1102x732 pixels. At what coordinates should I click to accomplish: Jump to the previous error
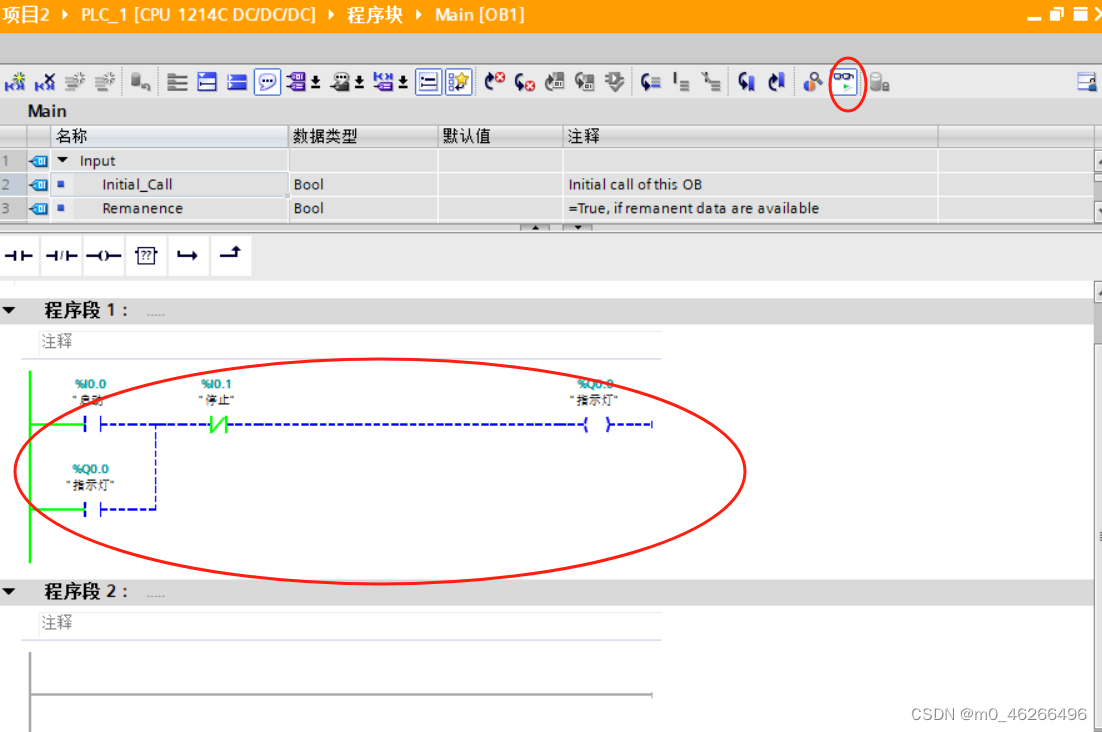click(524, 82)
